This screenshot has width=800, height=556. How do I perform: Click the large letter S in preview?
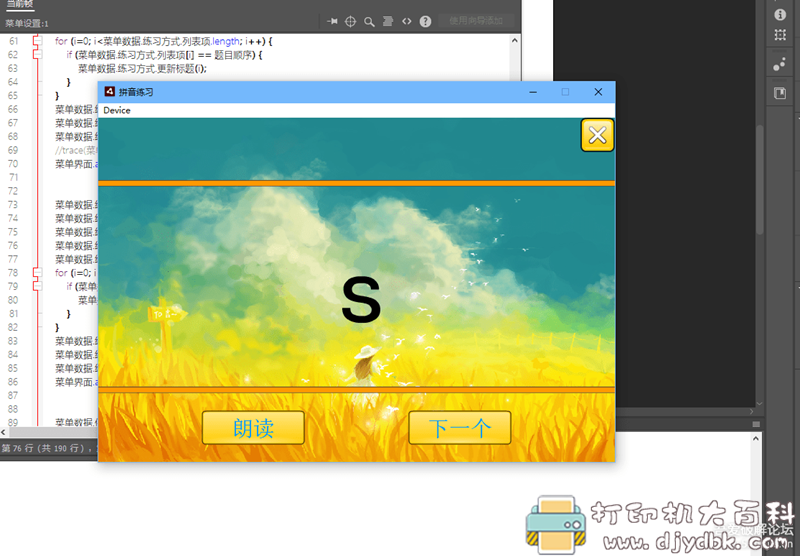(x=361, y=300)
